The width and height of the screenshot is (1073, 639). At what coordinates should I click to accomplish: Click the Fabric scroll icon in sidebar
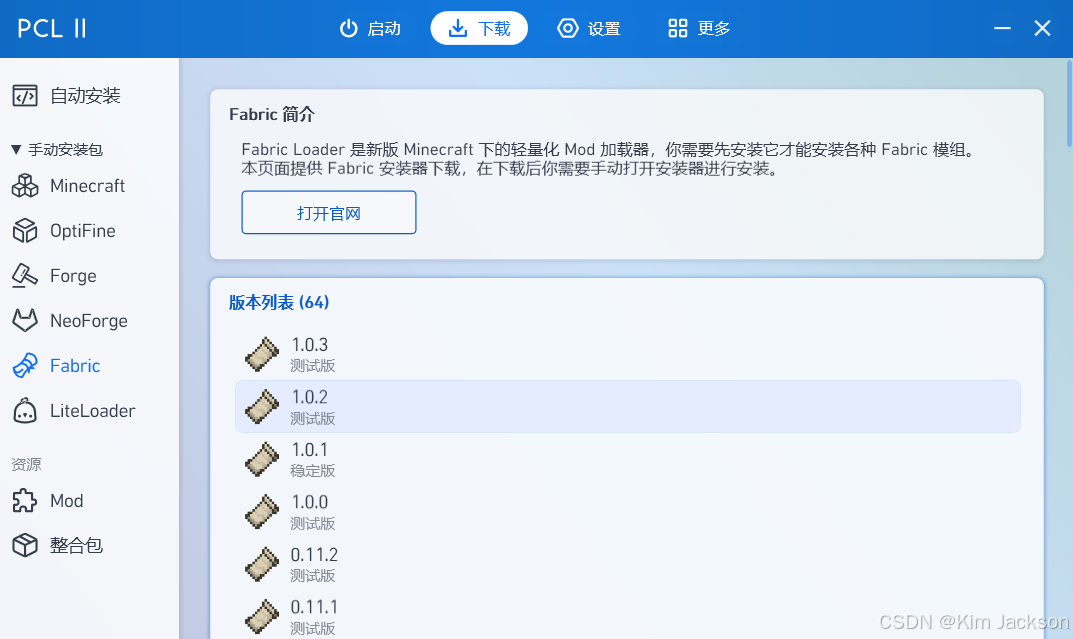[25, 366]
